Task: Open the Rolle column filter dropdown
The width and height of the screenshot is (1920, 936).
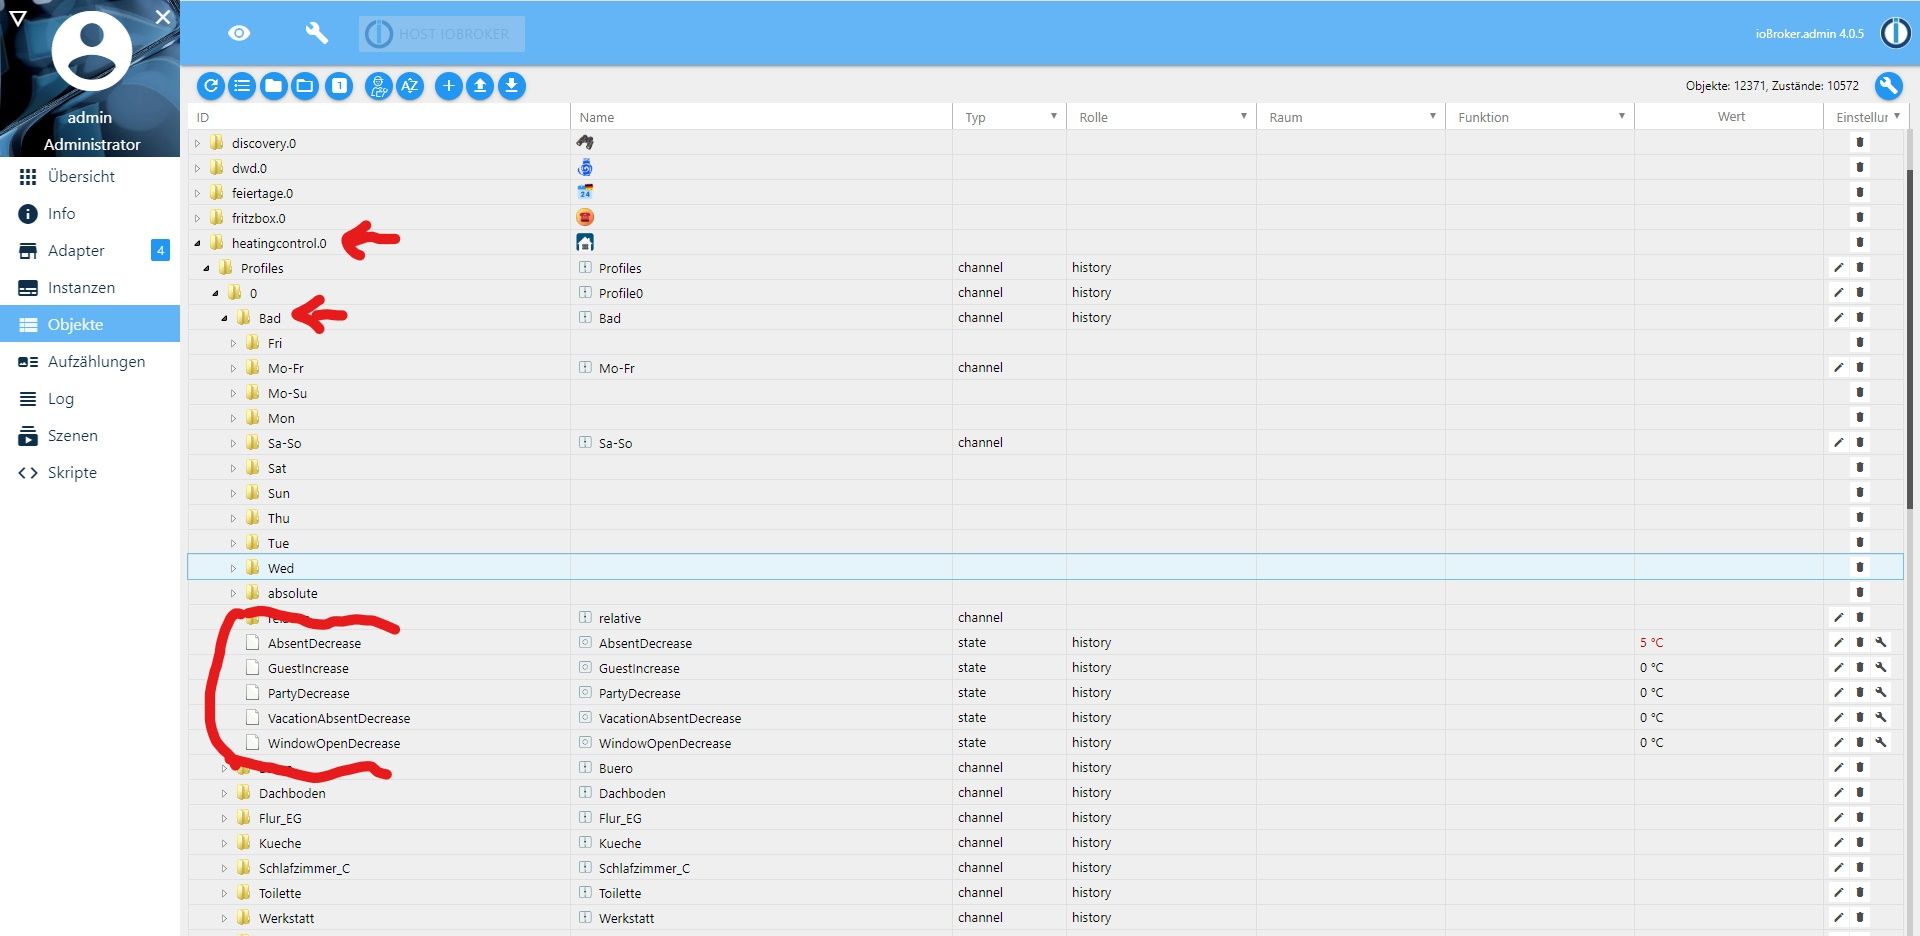Action: click(1243, 117)
